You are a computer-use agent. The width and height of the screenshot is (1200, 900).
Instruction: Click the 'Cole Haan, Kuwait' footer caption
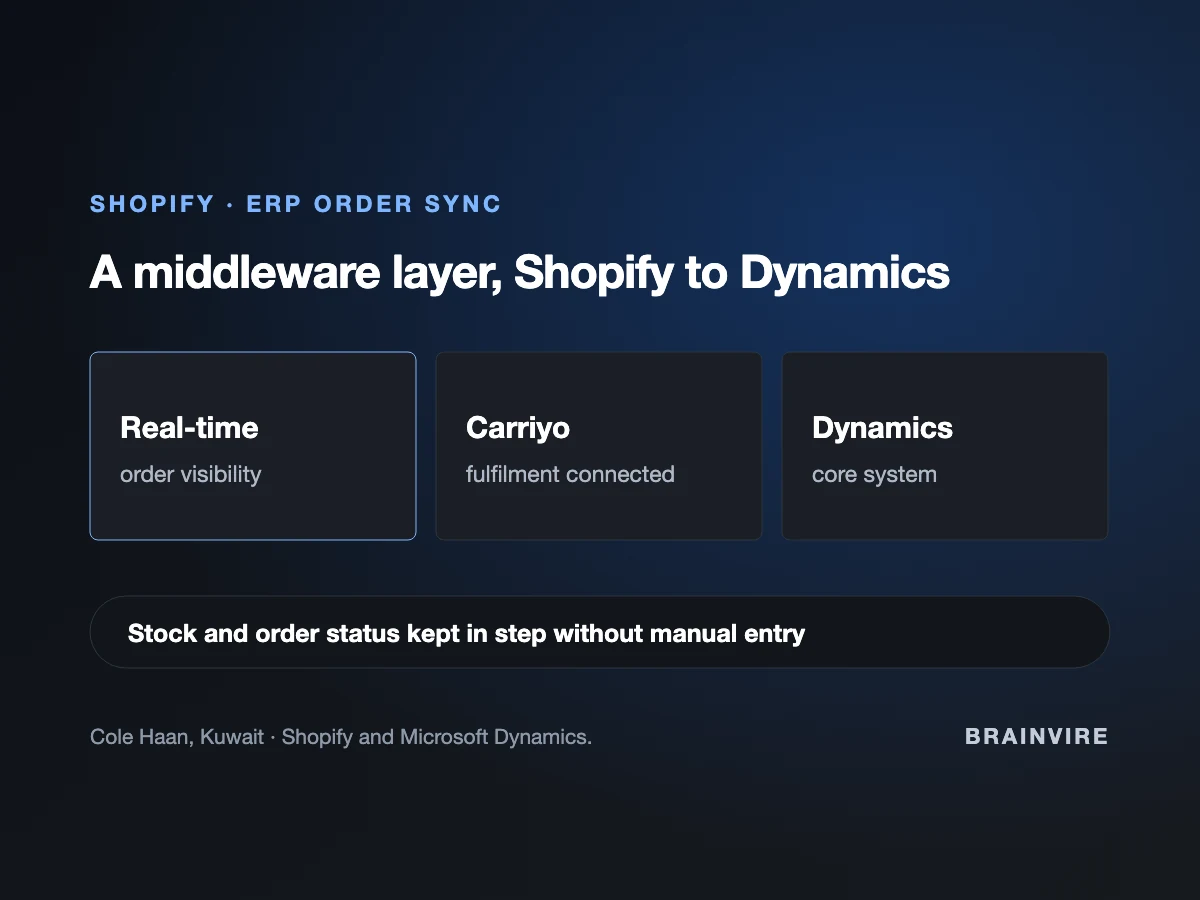click(x=341, y=737)
